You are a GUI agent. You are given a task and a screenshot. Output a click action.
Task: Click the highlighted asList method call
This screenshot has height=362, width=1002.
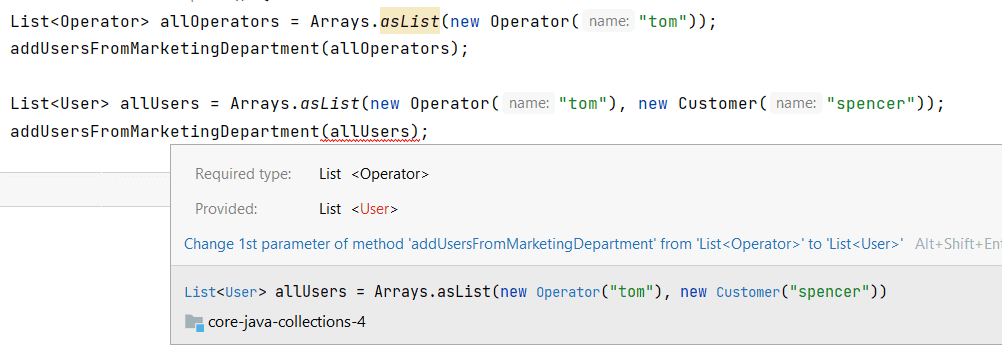pos(410,21)
